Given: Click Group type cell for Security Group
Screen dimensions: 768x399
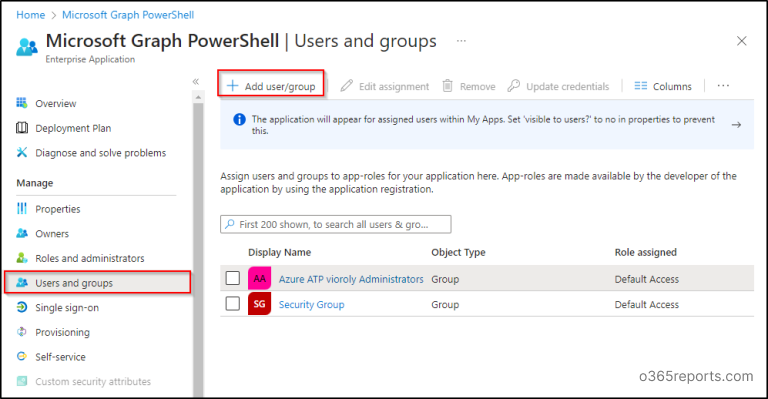Looking at the screenshot, I should [x=445, y=305].
